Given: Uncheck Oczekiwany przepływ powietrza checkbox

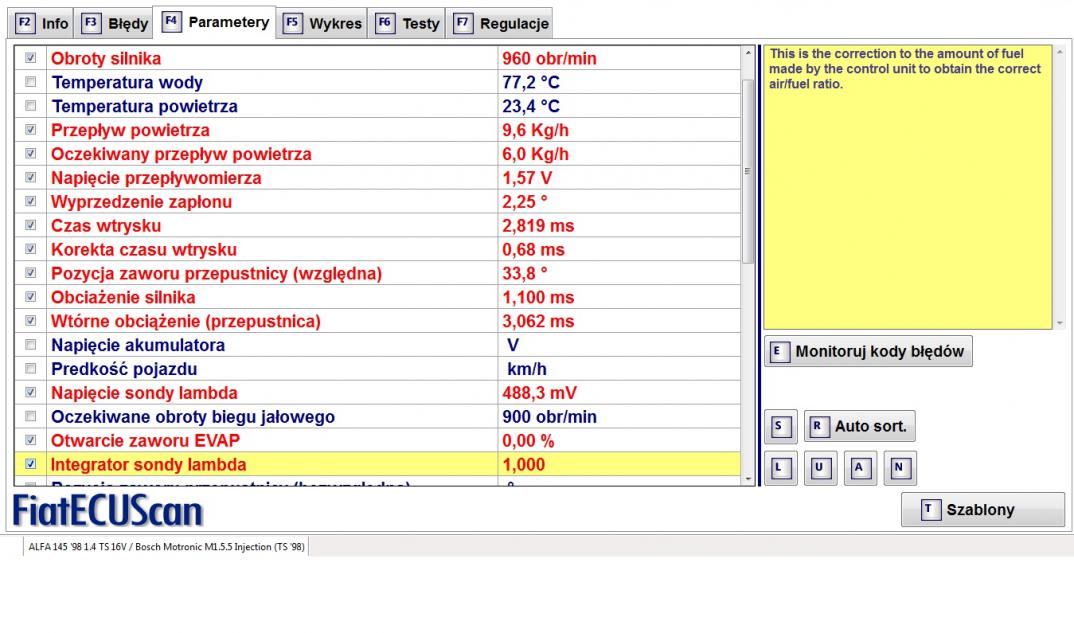Looking at the screenshot, I should 31,153.
